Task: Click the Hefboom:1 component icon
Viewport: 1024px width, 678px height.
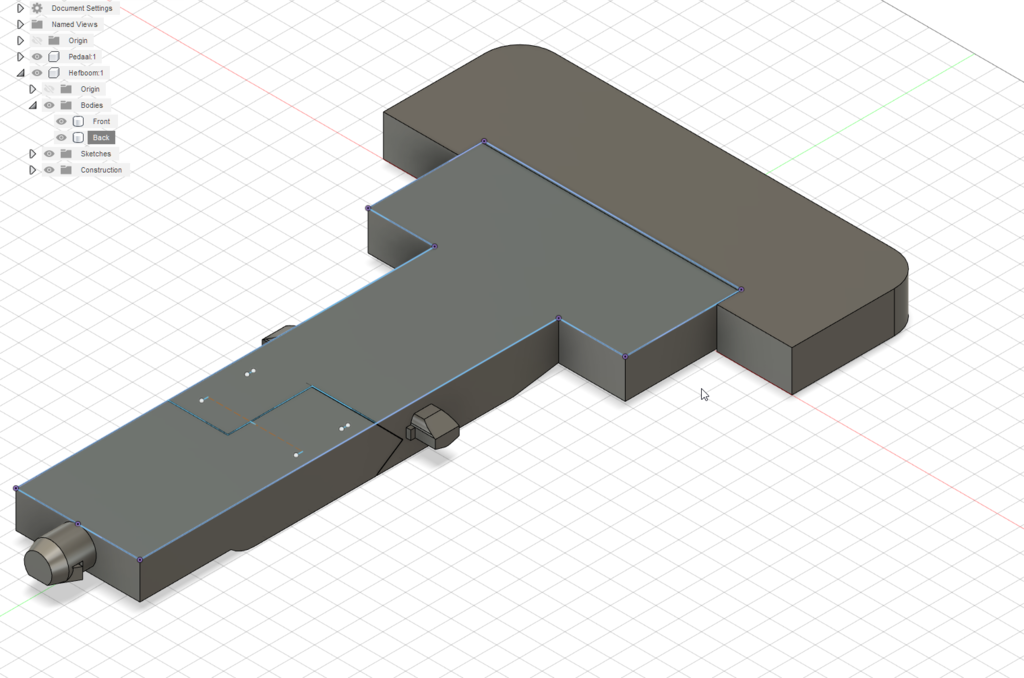Action: (x=55, y=72)
